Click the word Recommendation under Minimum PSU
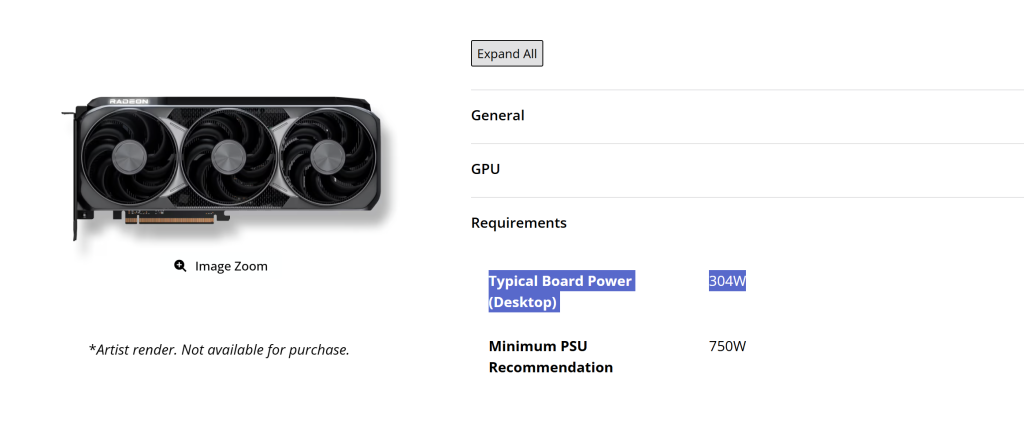The width and height of the screenshot is (1024, 430). point(551,367)
